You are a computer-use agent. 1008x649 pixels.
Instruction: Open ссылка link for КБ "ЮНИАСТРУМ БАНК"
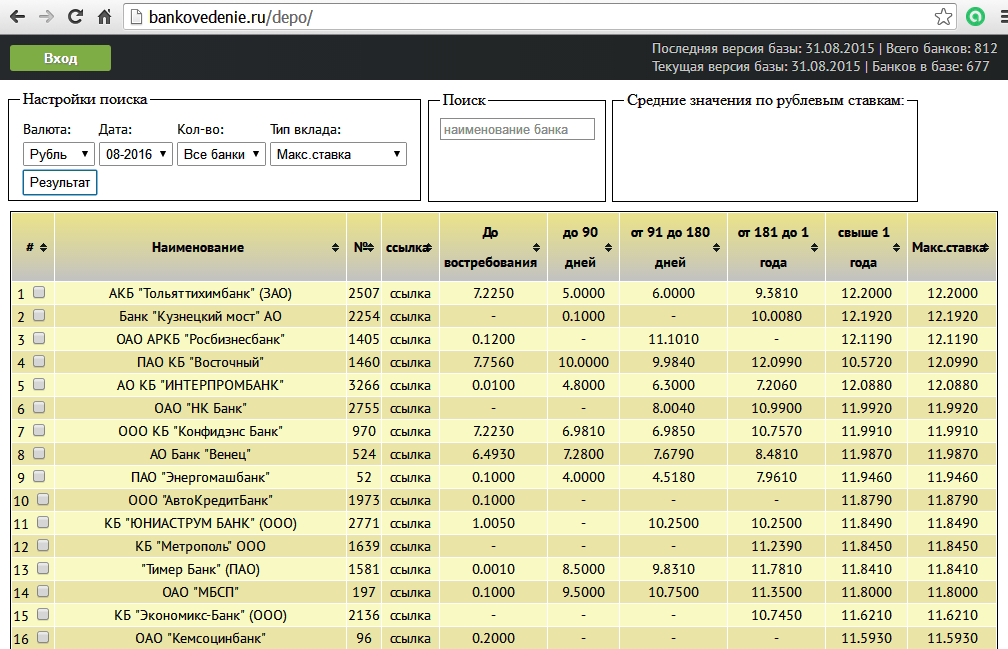coord(410,524)
